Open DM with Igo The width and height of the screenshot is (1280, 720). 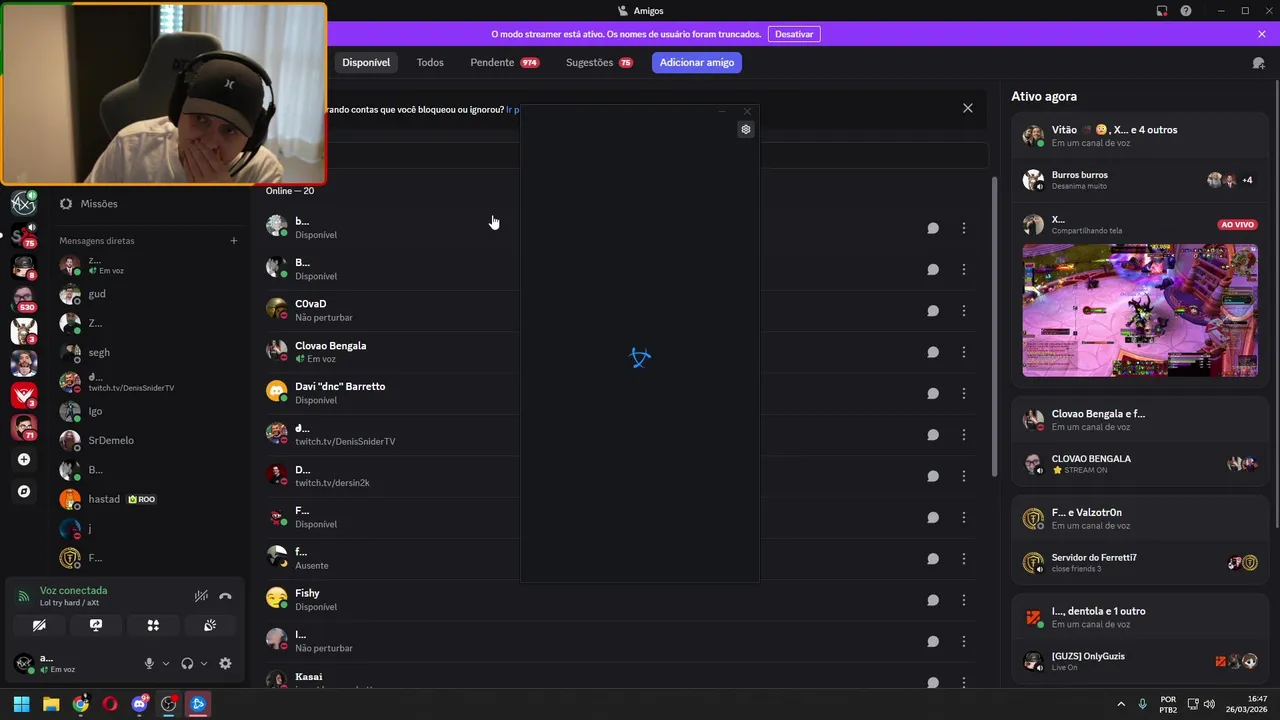149,411
